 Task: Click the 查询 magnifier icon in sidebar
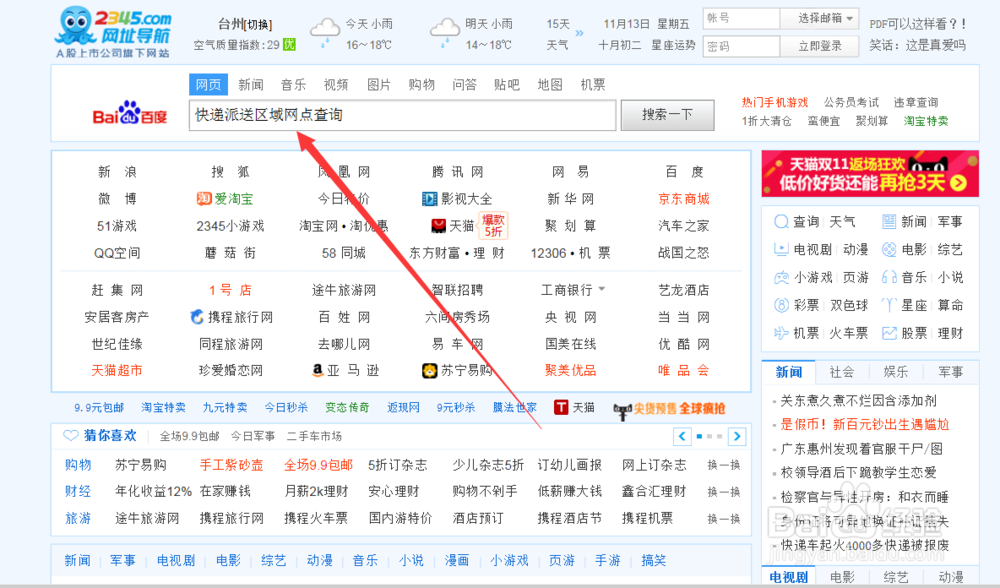pos(781,222)
